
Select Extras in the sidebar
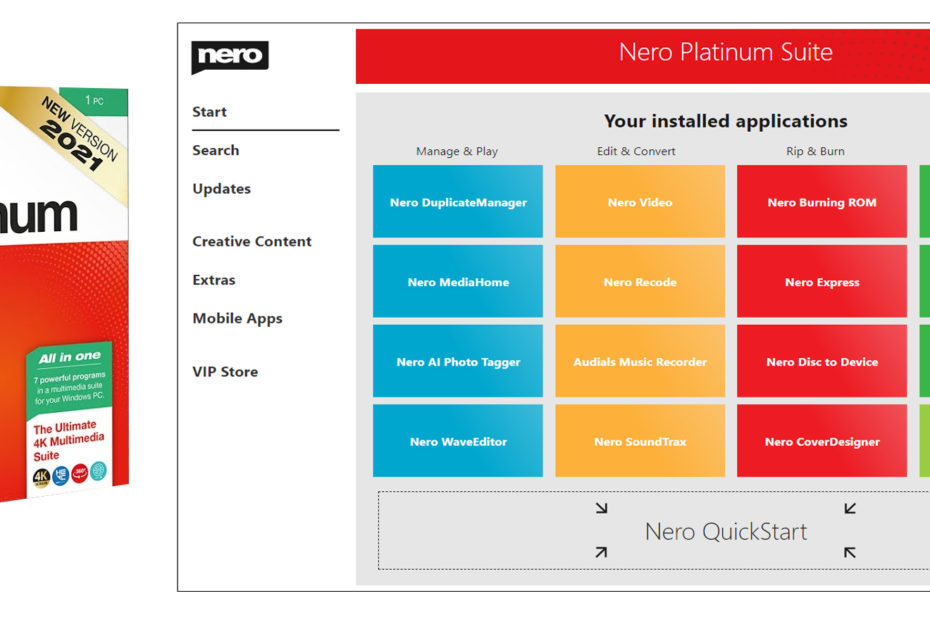[x=214, y=279]
